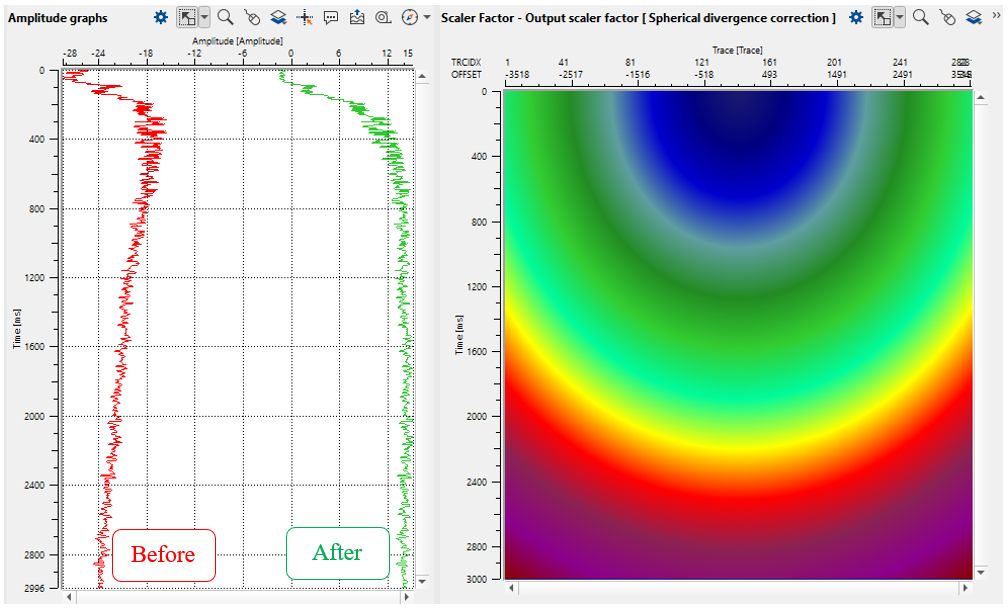Select the magnifier zoom tool in Amplitude graphs
Image resolution: width=1008 pixels, height=610 pixels.
pos(226,17)
